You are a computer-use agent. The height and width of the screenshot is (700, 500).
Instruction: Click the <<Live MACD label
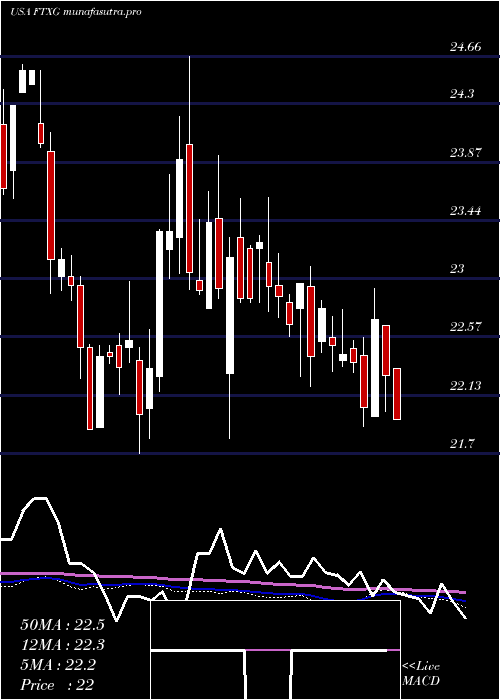421,674
